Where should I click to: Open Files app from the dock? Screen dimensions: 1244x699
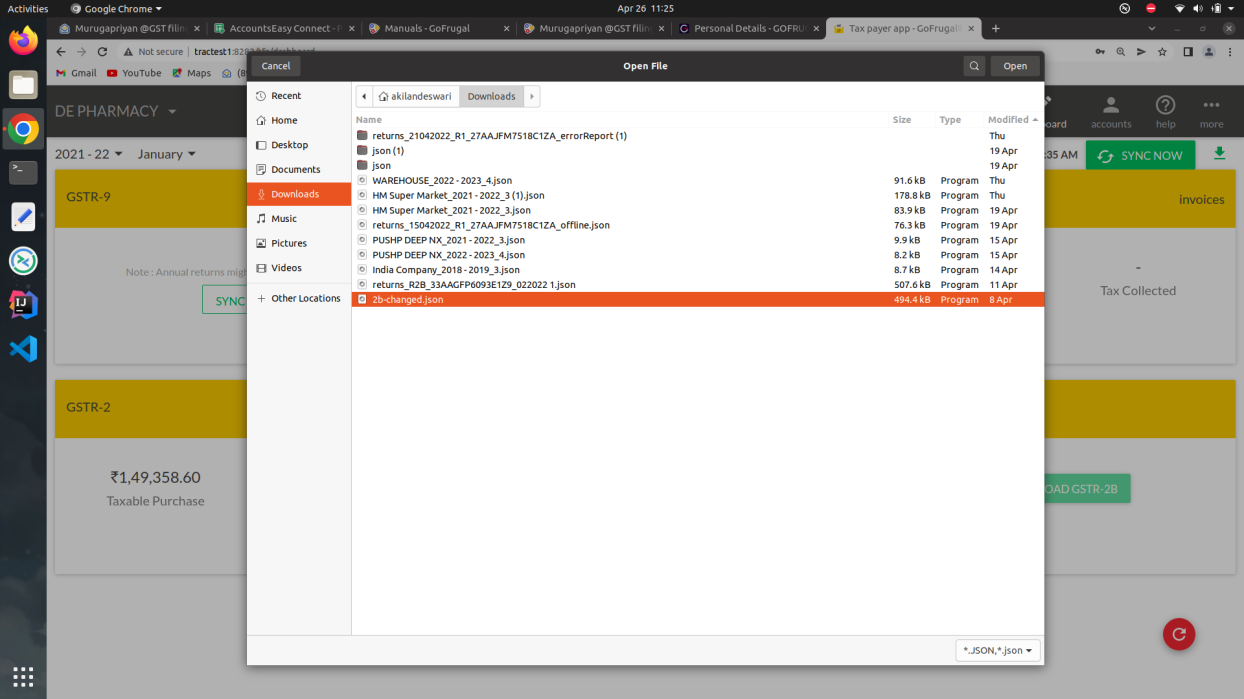[23, 85]
